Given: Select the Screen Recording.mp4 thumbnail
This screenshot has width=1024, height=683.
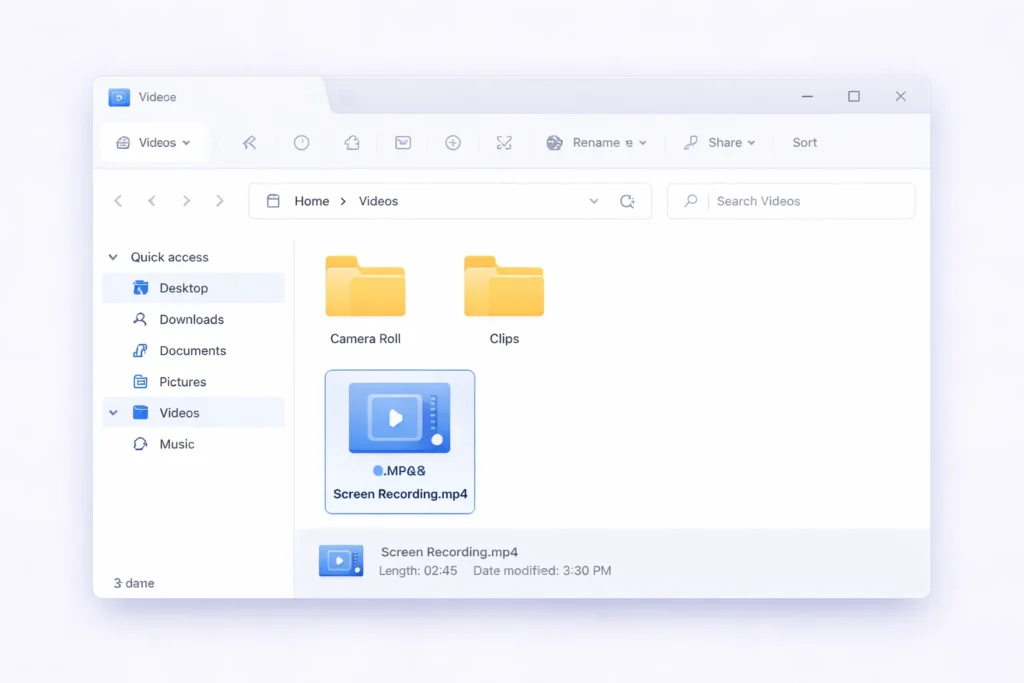Looking at the screenshot, I should pos(400,417).
